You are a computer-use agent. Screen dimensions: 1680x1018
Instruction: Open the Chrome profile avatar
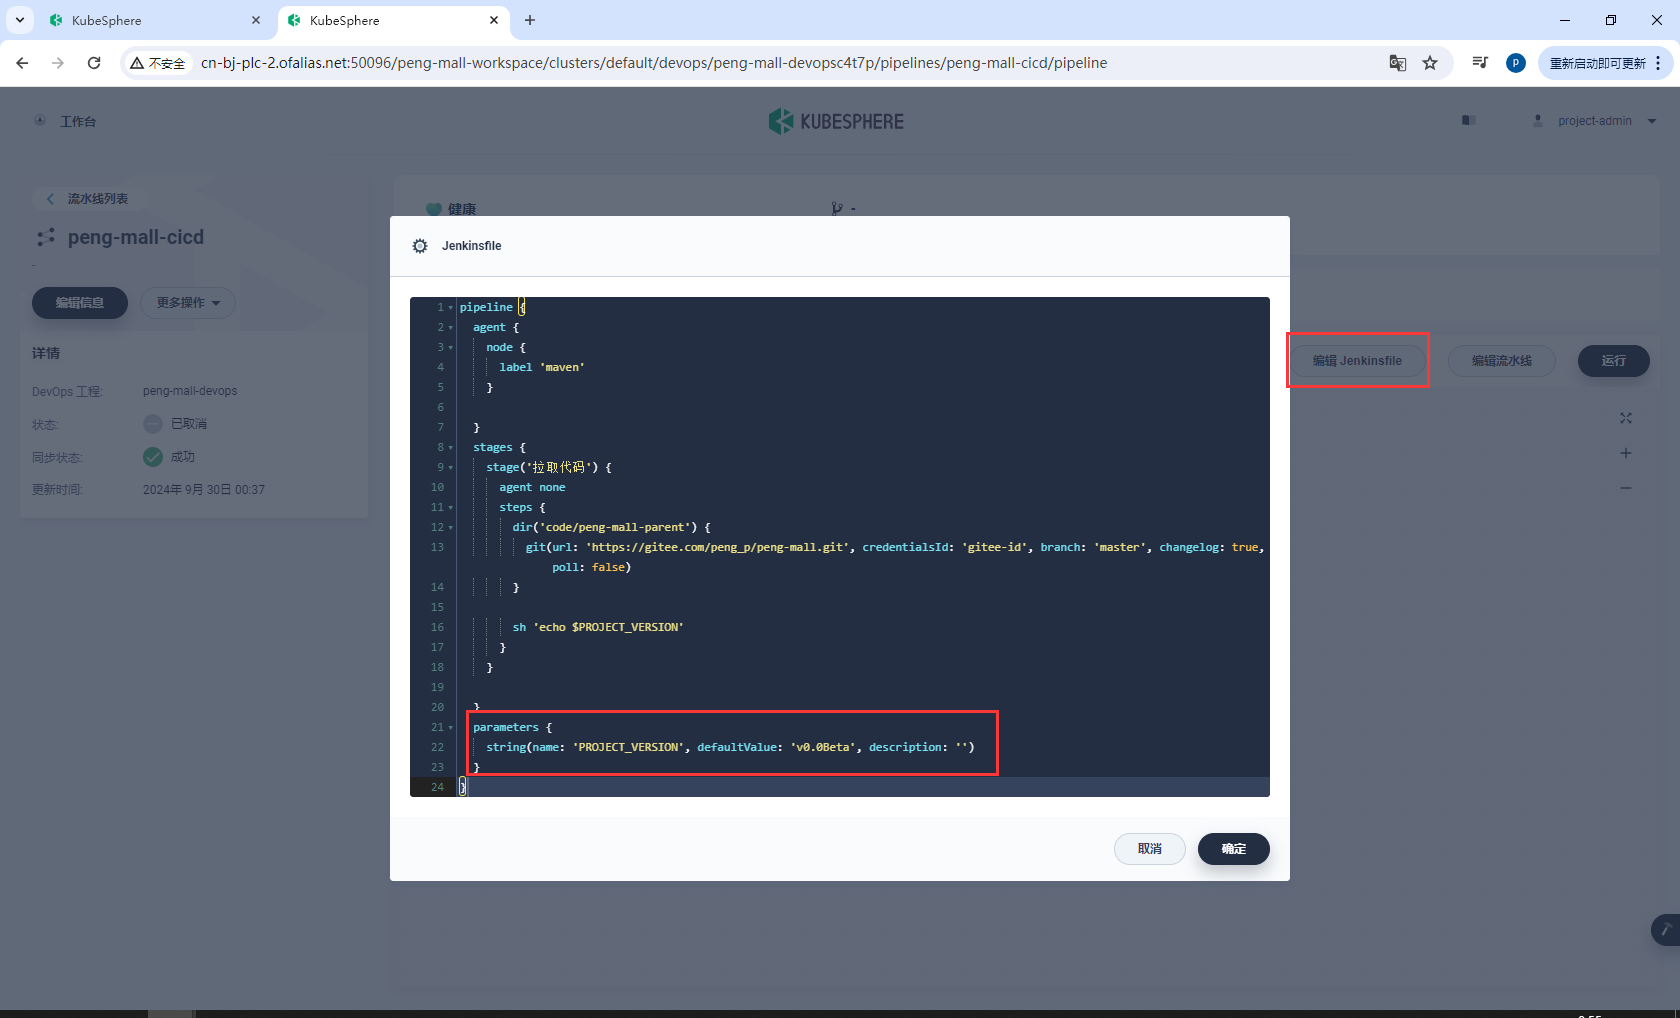[x=1516, y=63]
